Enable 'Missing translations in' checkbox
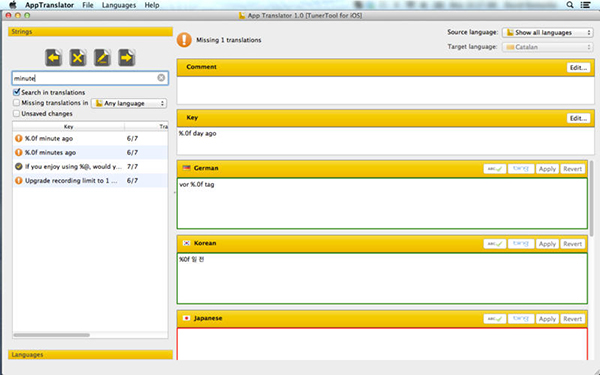Screen dimensions: 600x375 click(16, 103)
